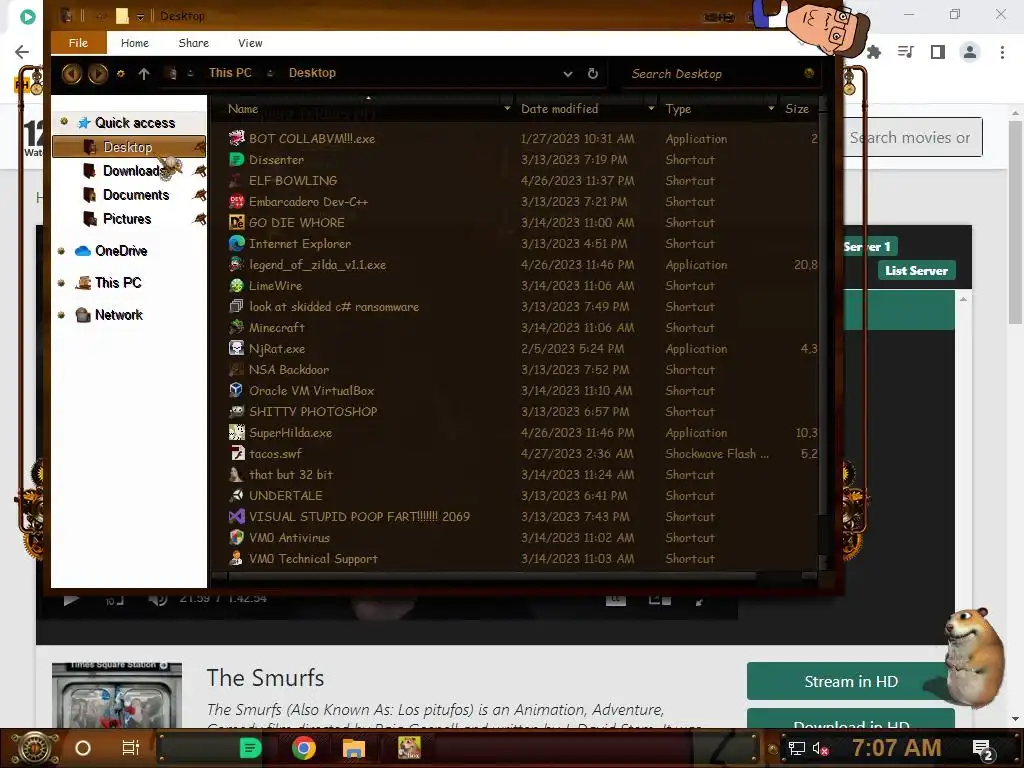Viewport: 1024px width, 768px height.
Task: Sort by the Size column header
Action: 797,108
